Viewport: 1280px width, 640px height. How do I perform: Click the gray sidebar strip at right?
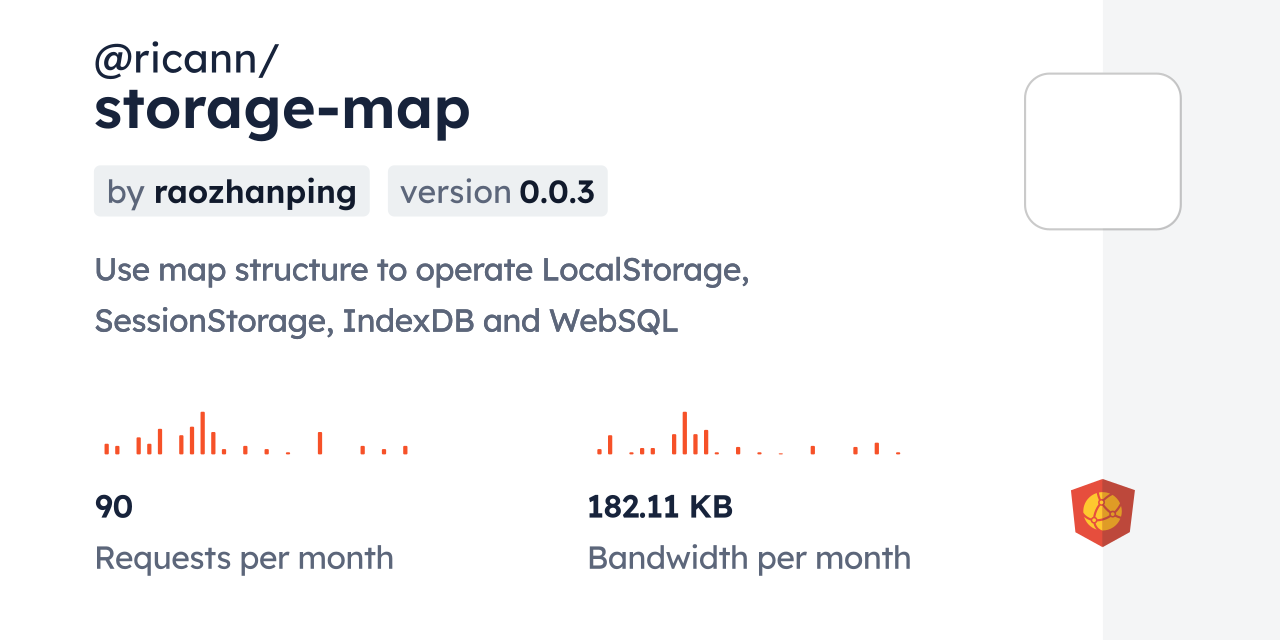[x=1191, y=320]
